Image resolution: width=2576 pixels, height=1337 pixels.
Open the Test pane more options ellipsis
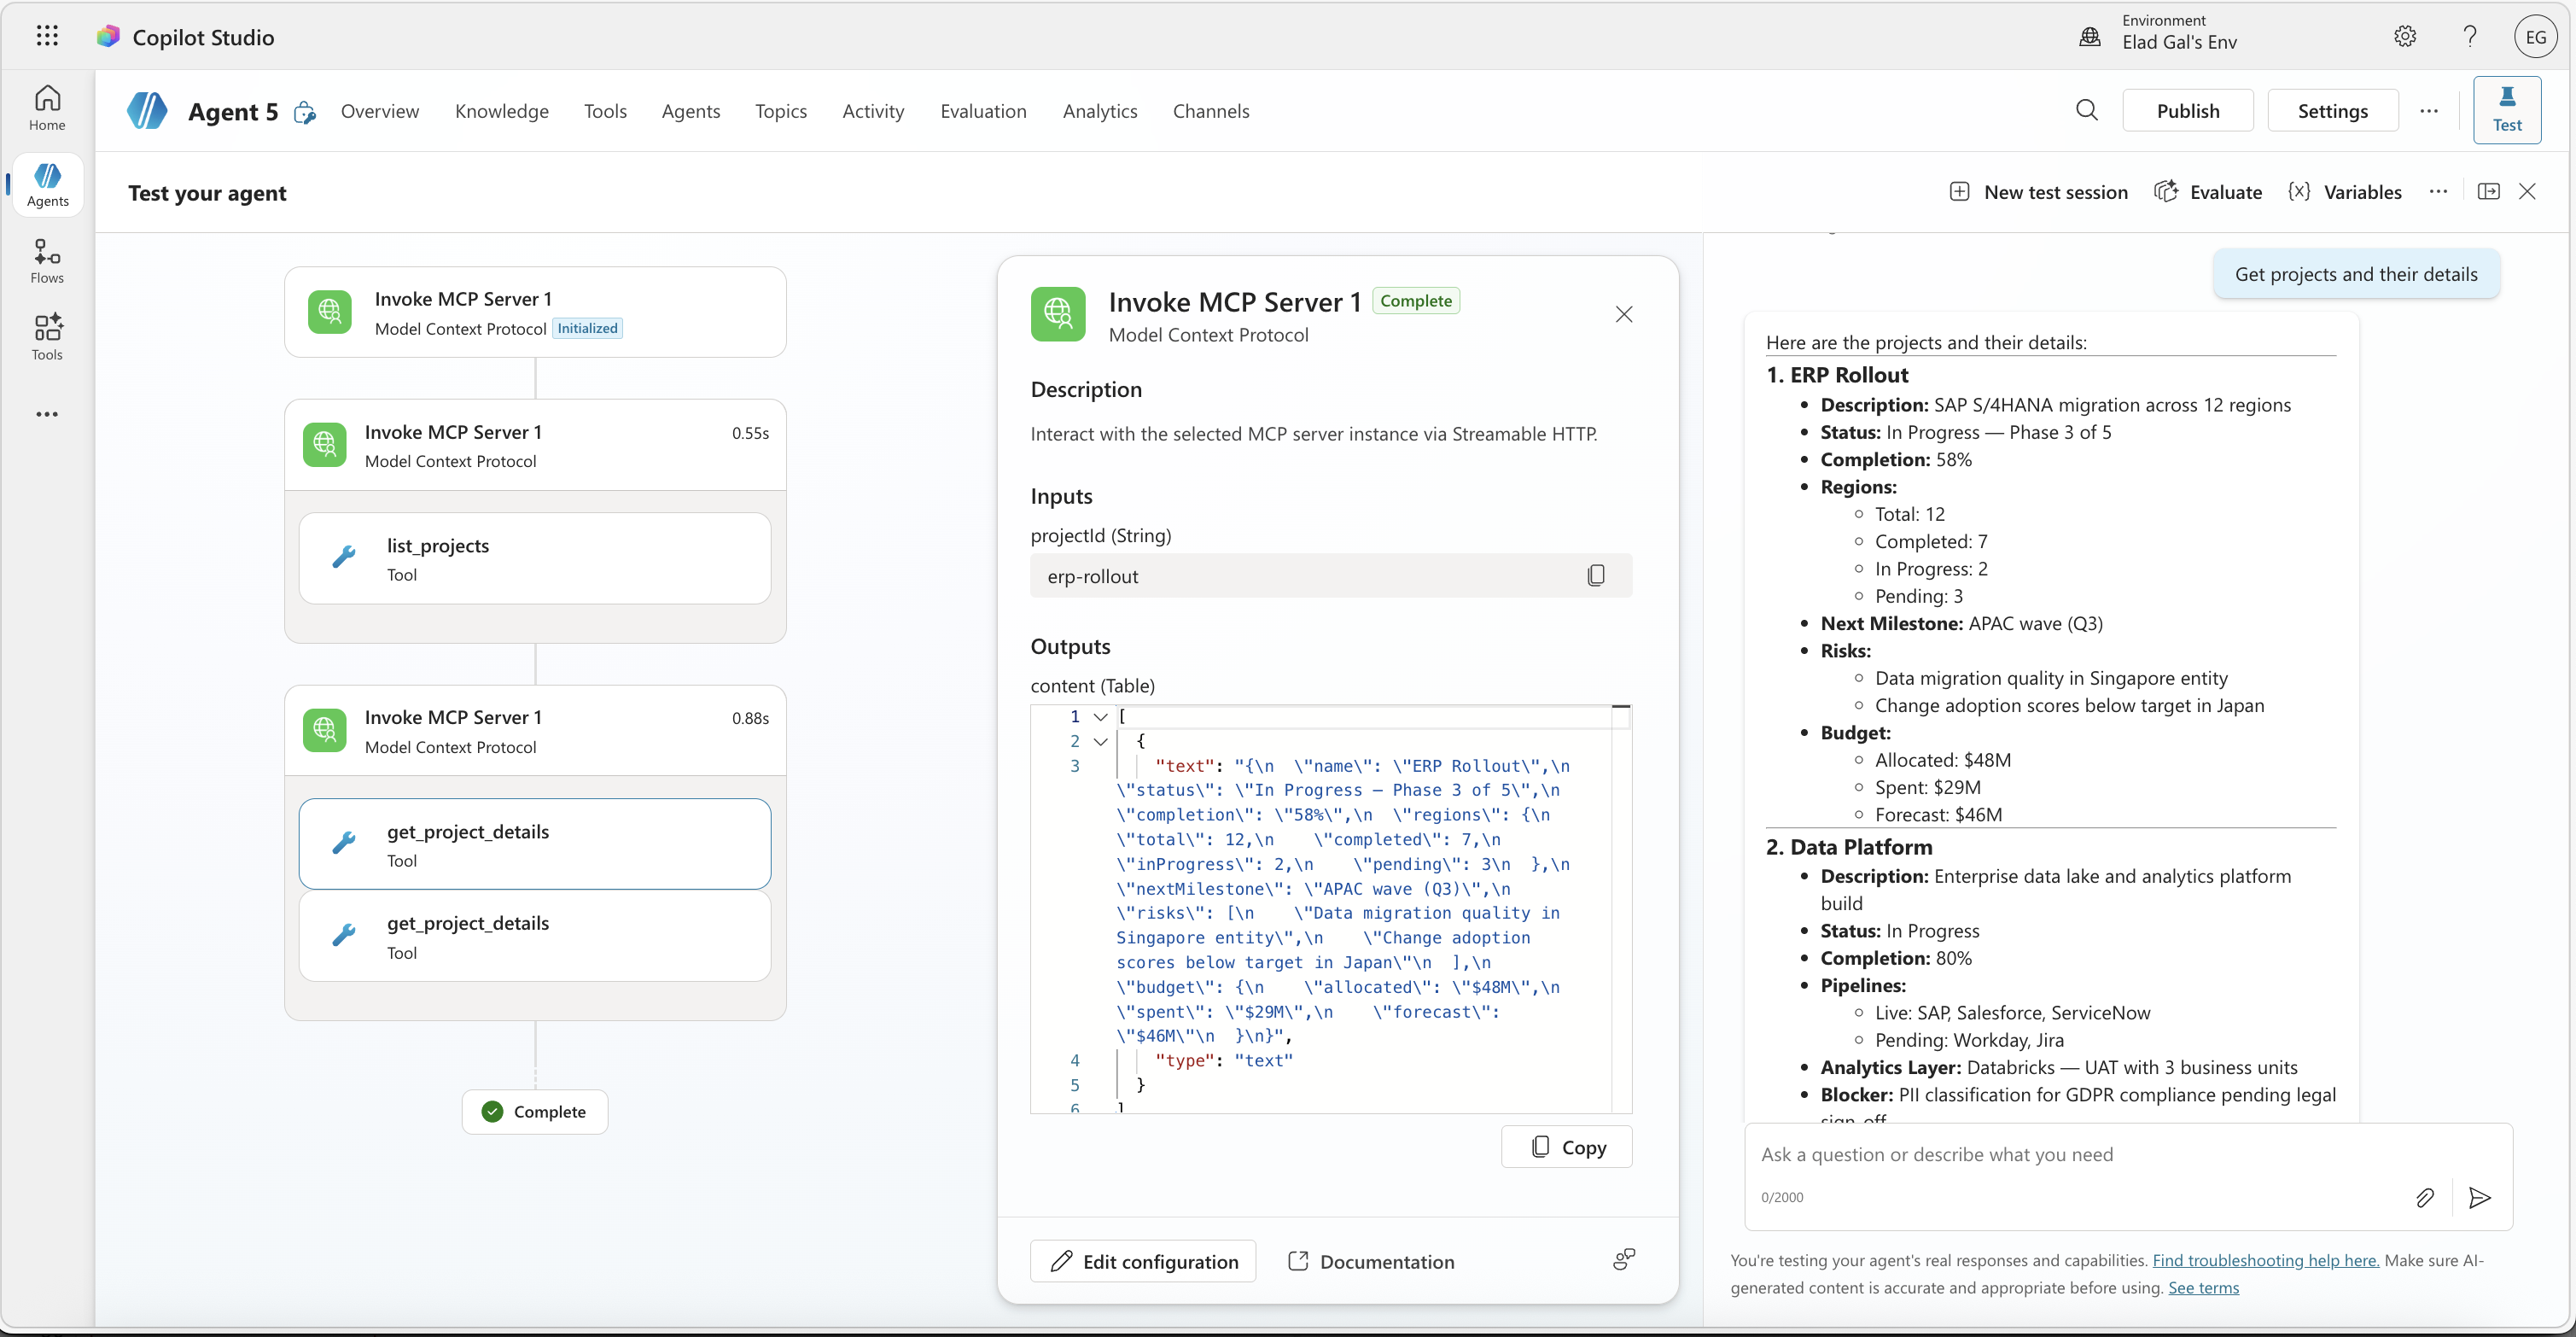click(x=2438, y=191)
